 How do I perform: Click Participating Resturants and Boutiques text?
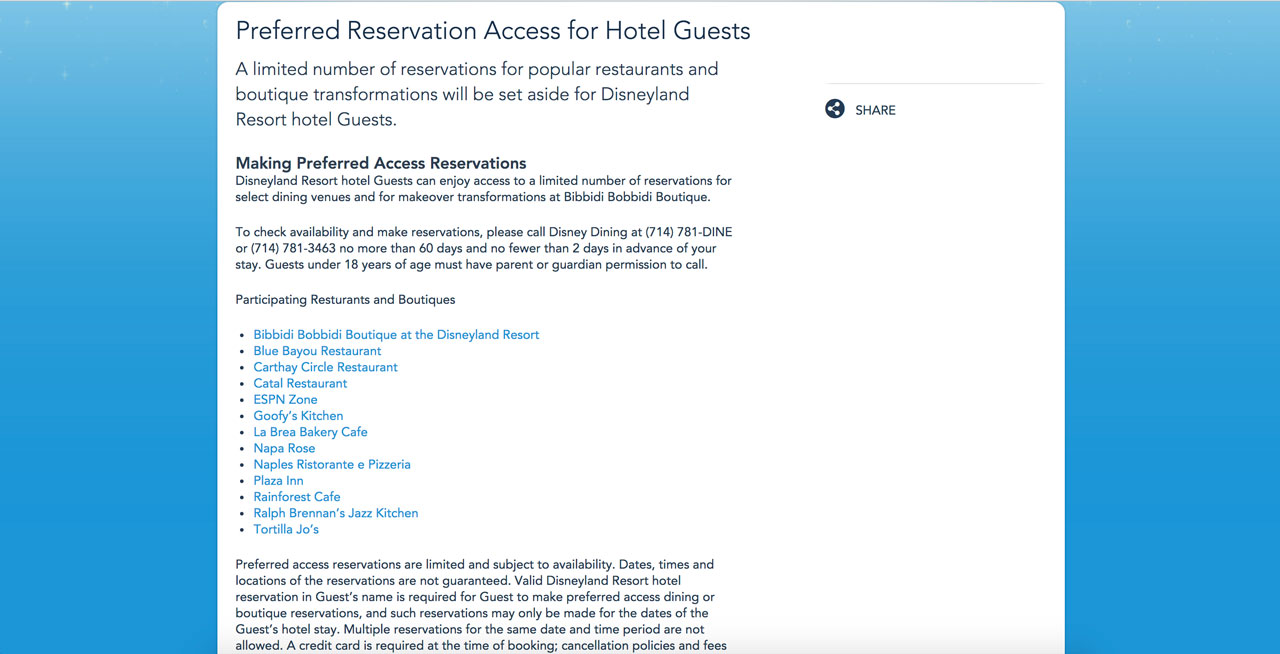(x=345, y=299)
